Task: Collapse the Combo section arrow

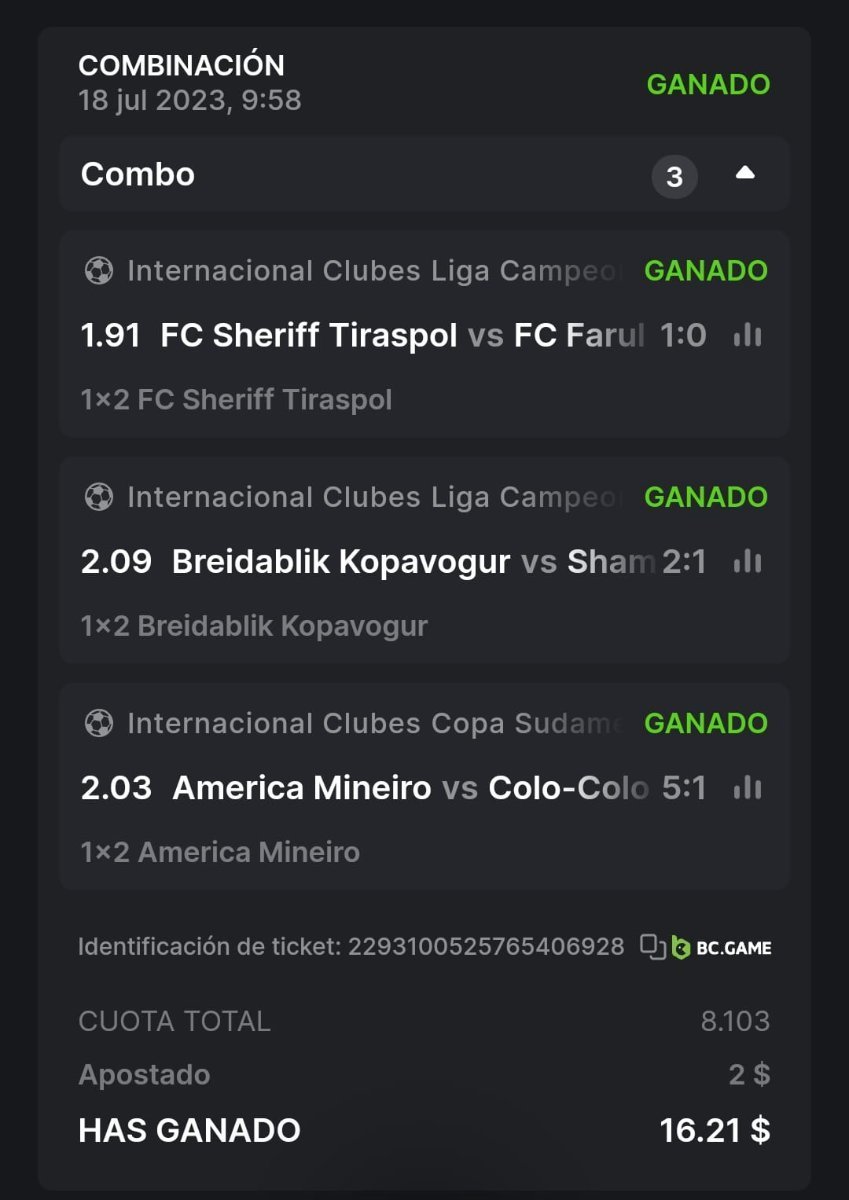Action: 745,174
